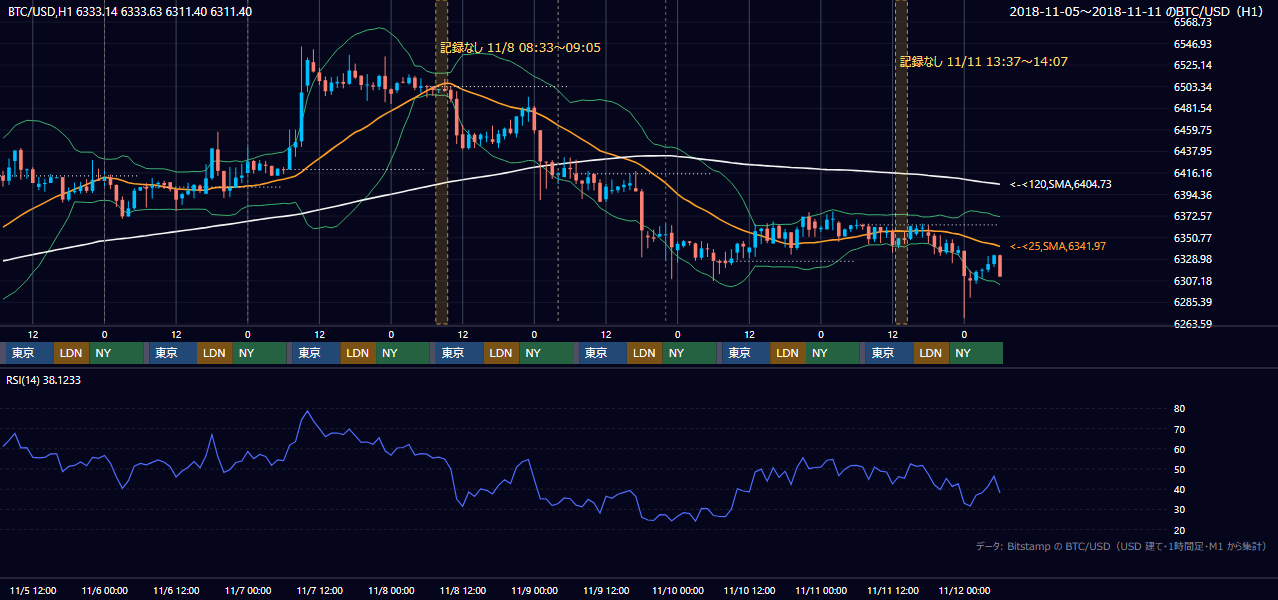
Task: Click price axis value 6459.75
Action: tap(1193, 130)
